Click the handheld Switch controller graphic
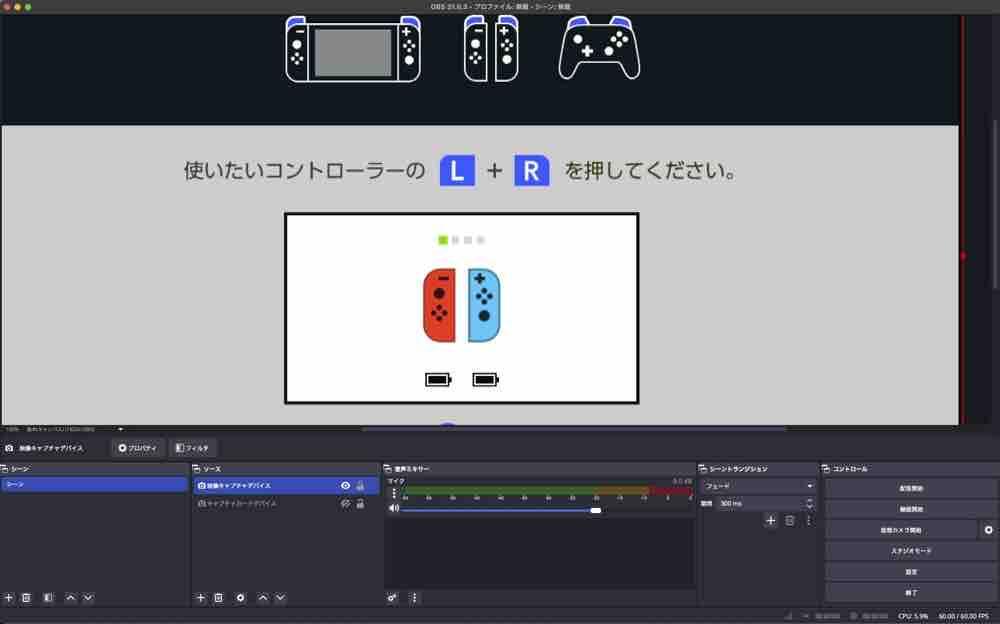Screen dimensions: 1000x624 [353, 49]
